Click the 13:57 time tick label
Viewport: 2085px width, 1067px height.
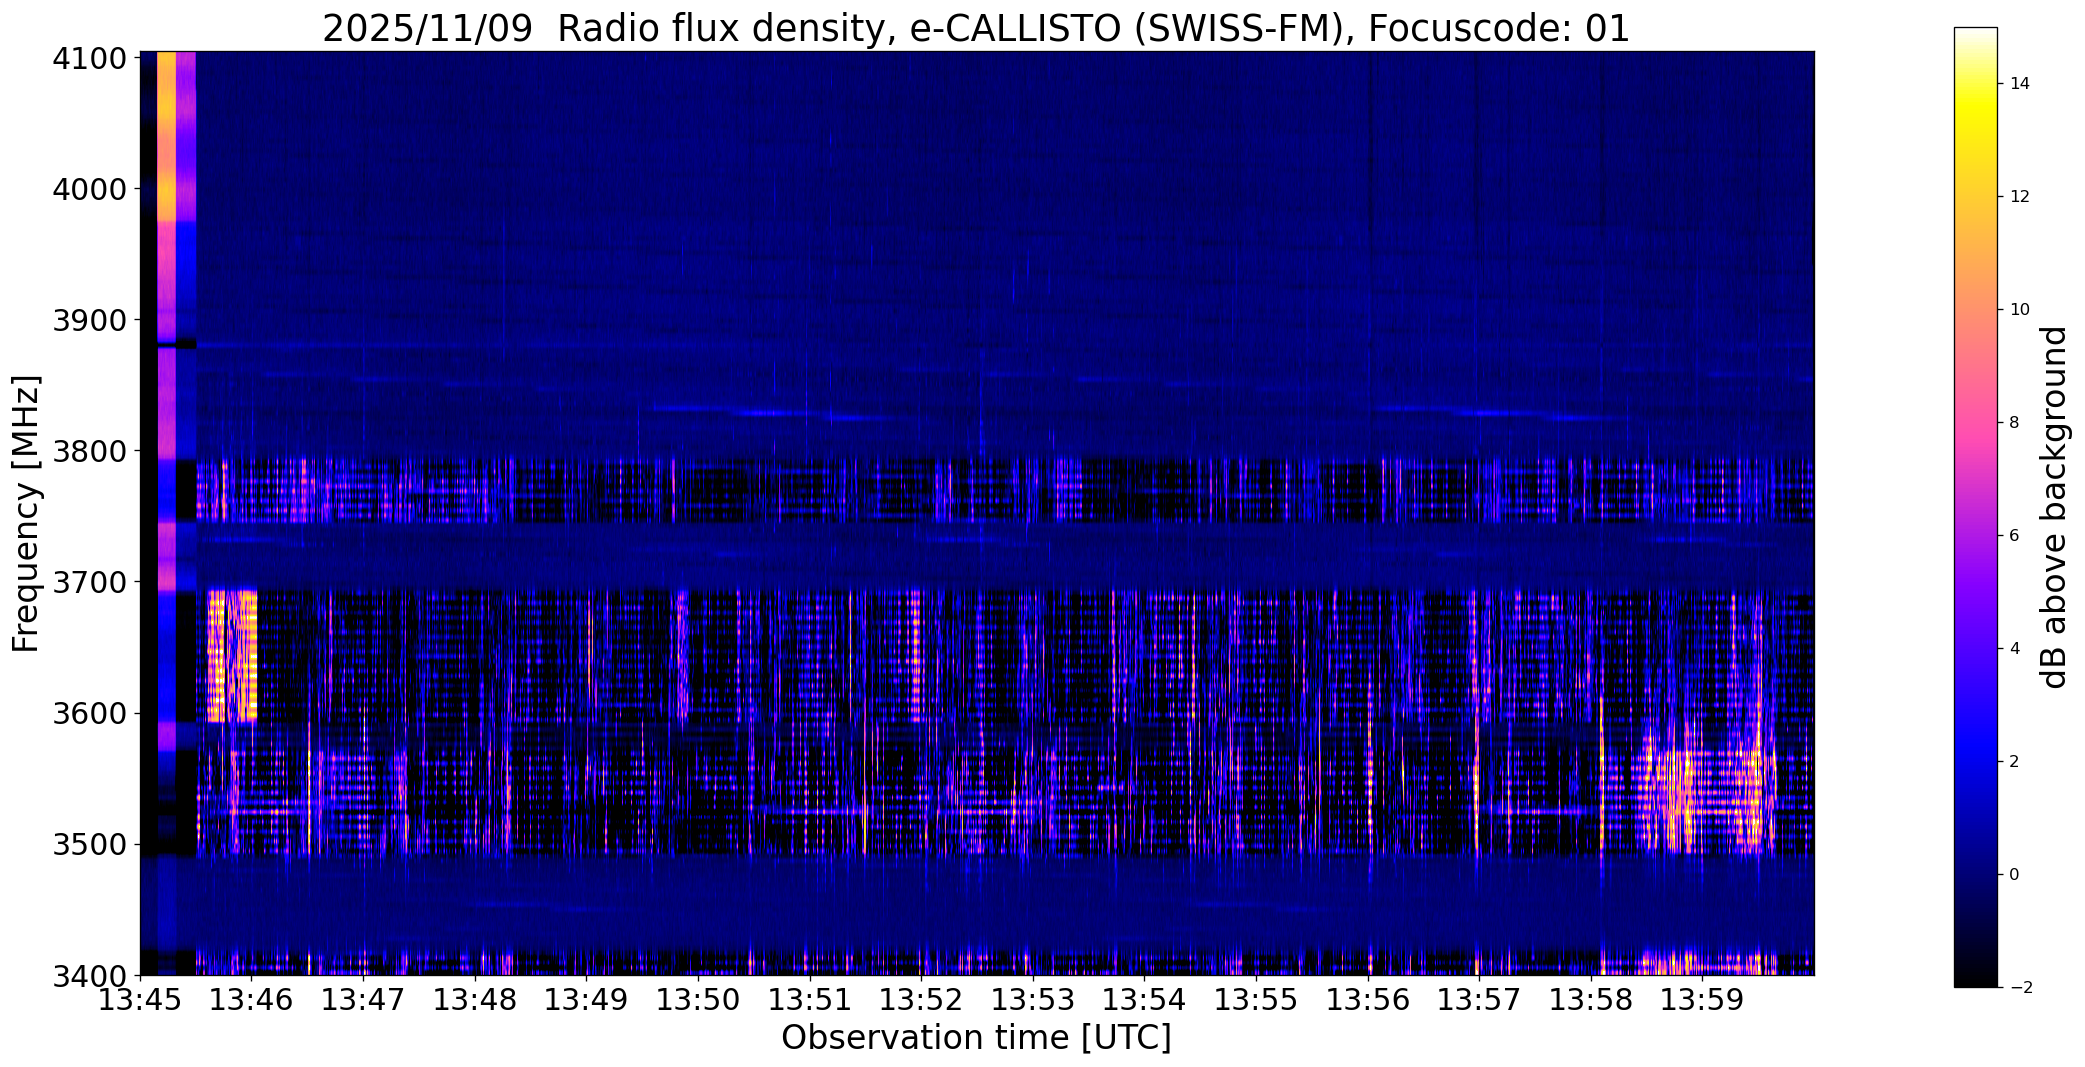pyautogui.click(x=1480, y=1000)
